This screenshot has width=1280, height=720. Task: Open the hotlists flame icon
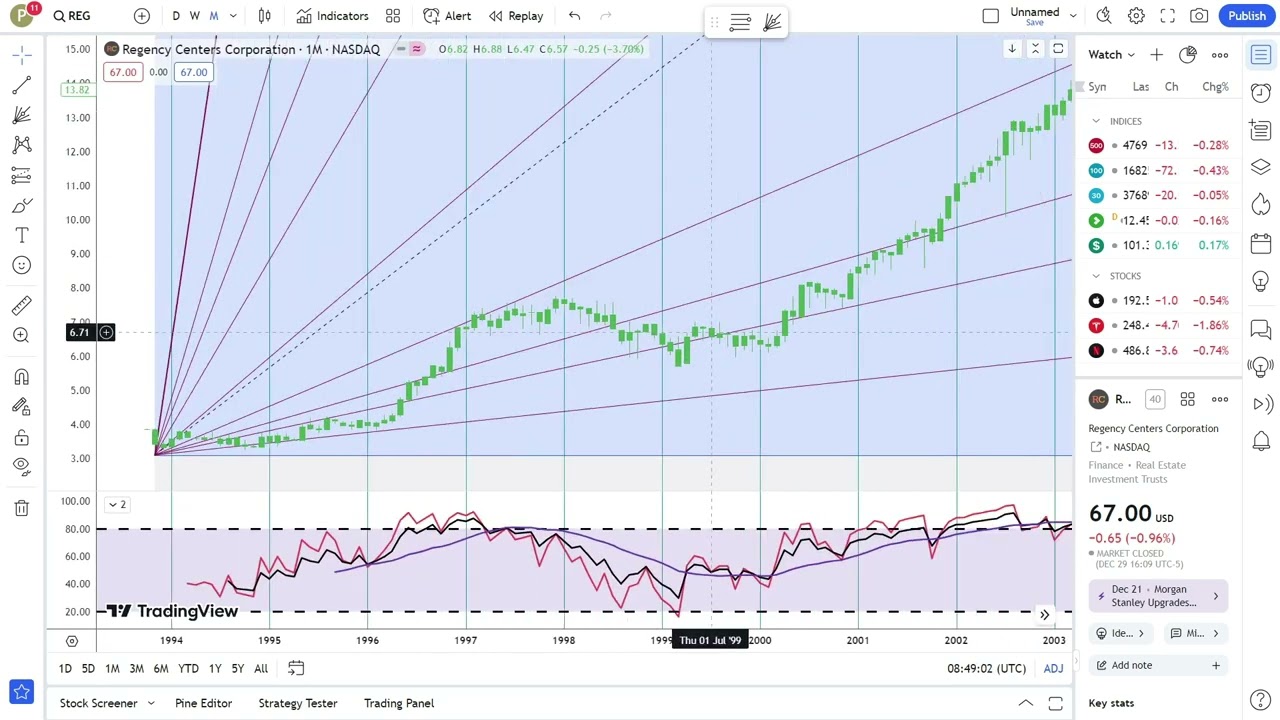coord(1261,204)
